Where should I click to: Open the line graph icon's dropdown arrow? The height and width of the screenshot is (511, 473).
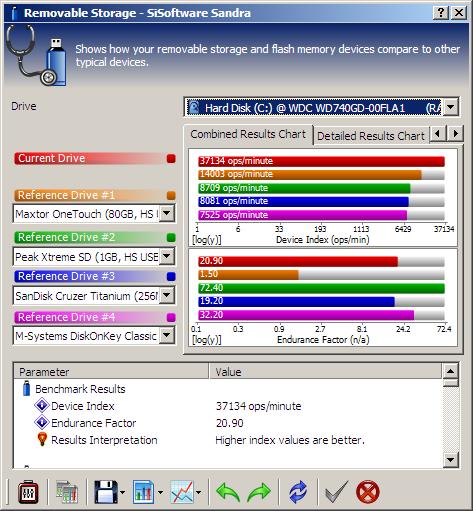tap(199, 492)
